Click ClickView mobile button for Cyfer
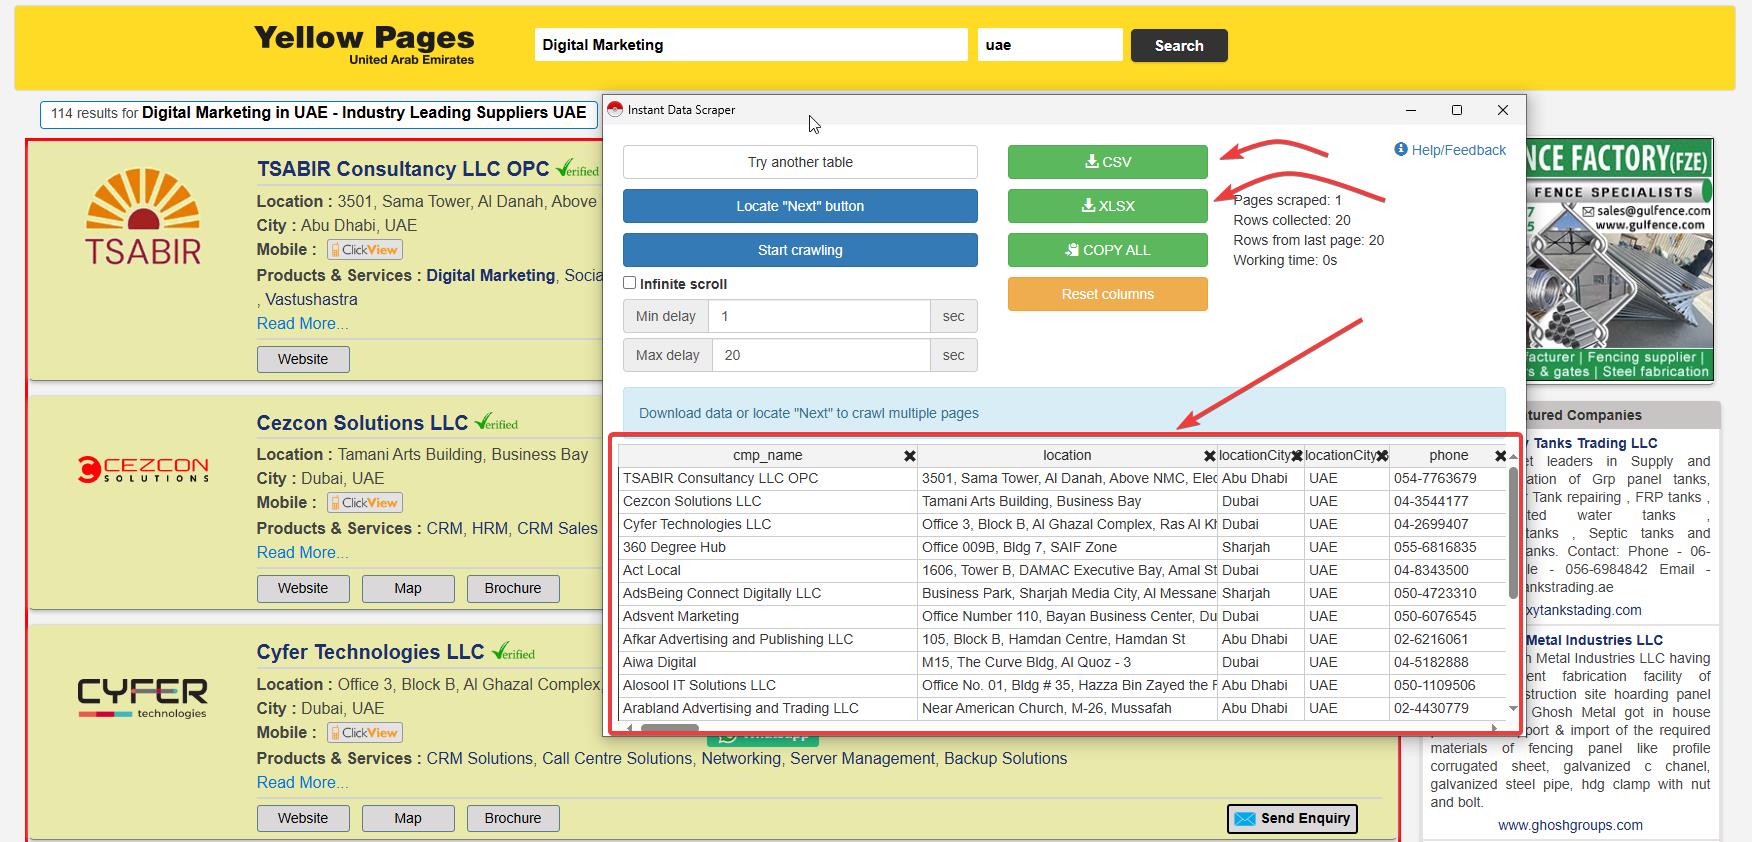This screenshot has width=1752, height=842. [x=365, y=733]
